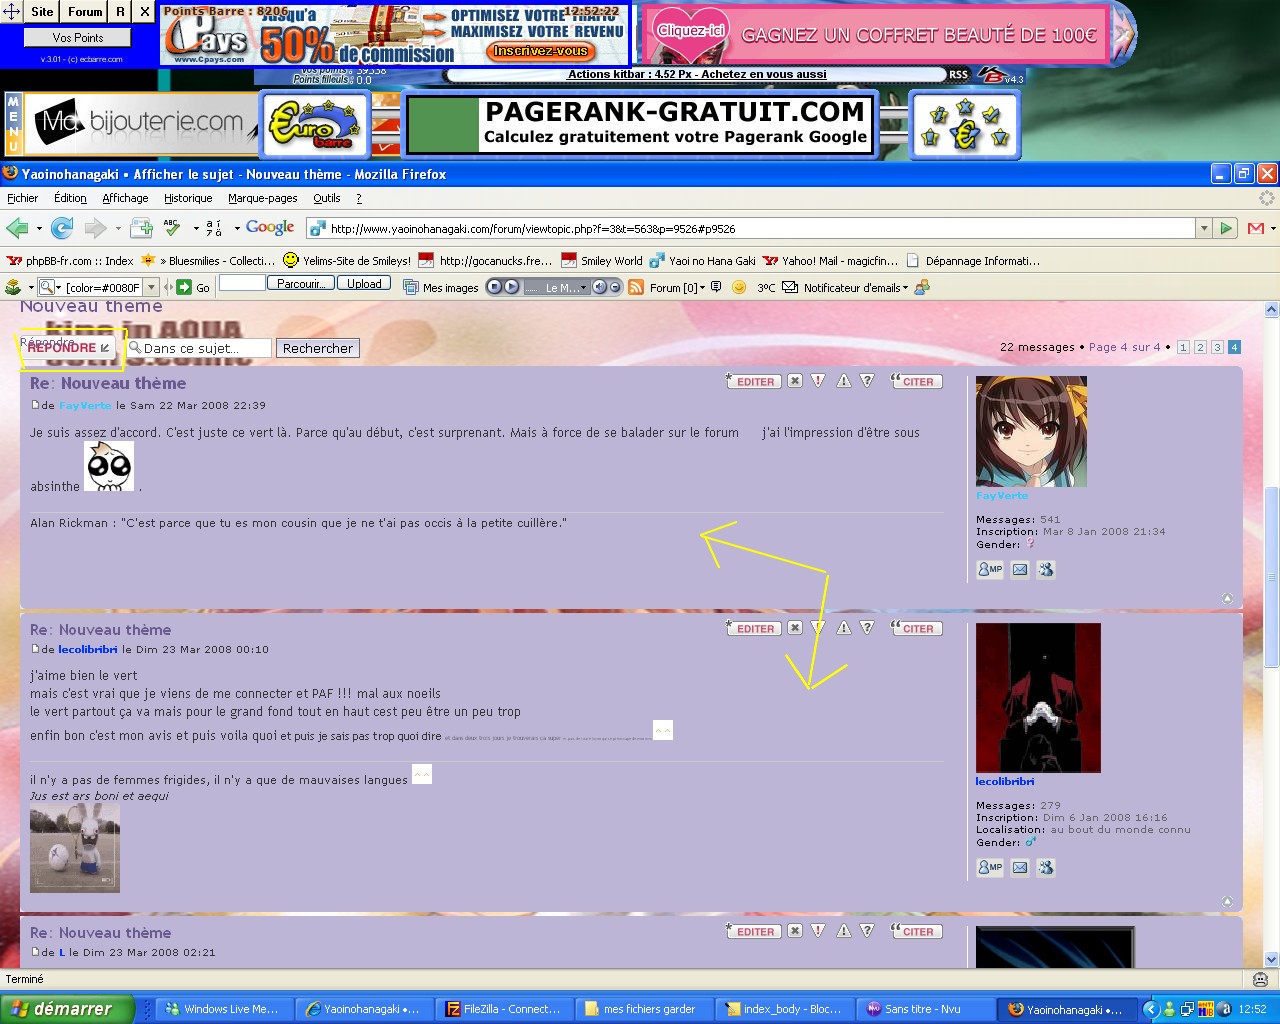Screen dimensions: 1280x1024
Task: Click the CITER button on lecolibribri's post
Action: click(917, 628)
